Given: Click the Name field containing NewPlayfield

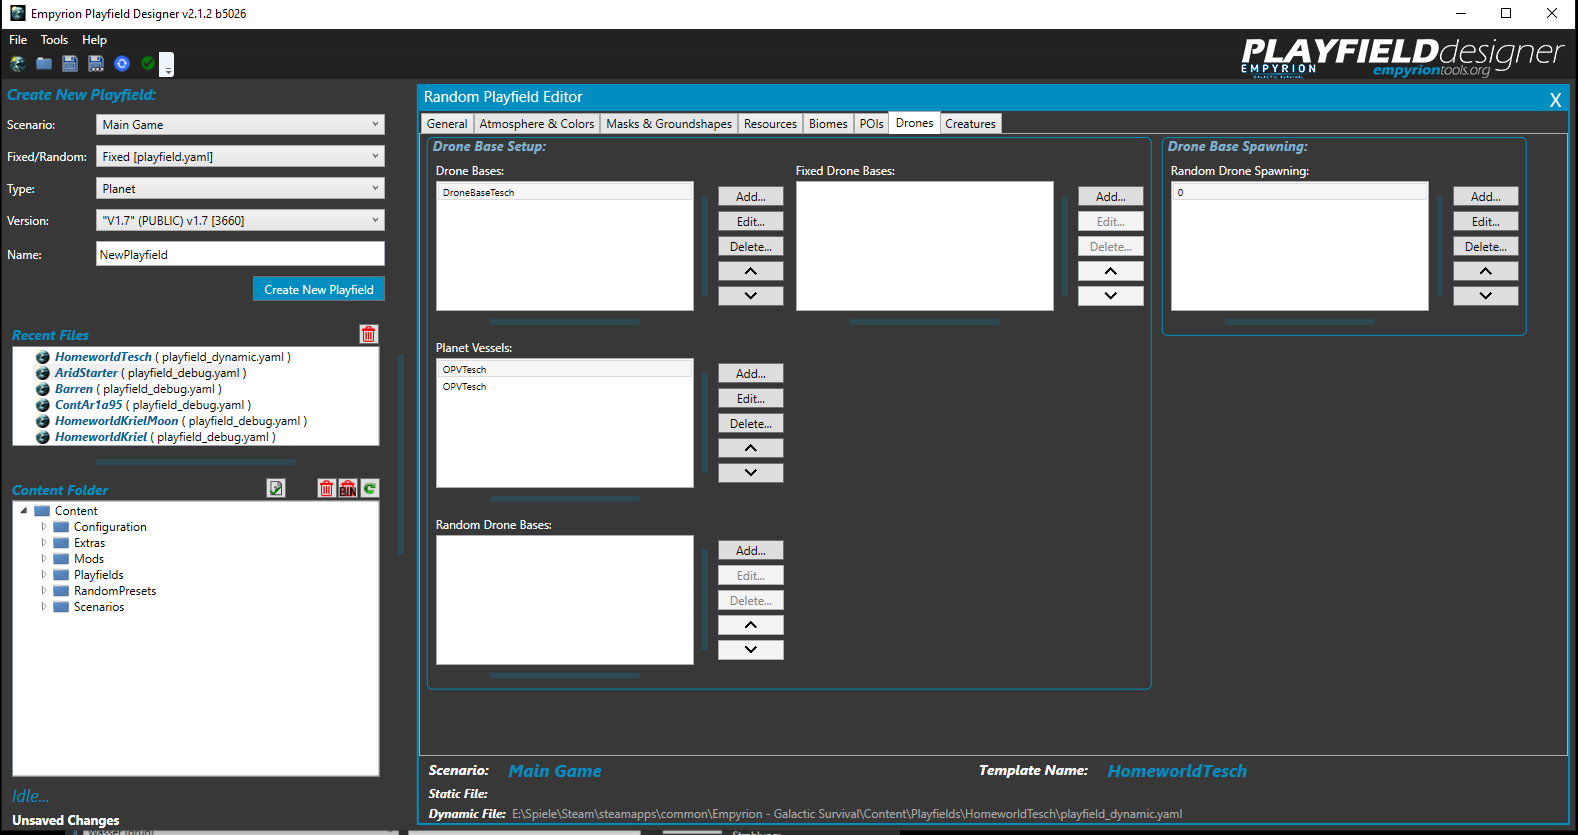Looking at the screenshot, I should click(241, 254).
